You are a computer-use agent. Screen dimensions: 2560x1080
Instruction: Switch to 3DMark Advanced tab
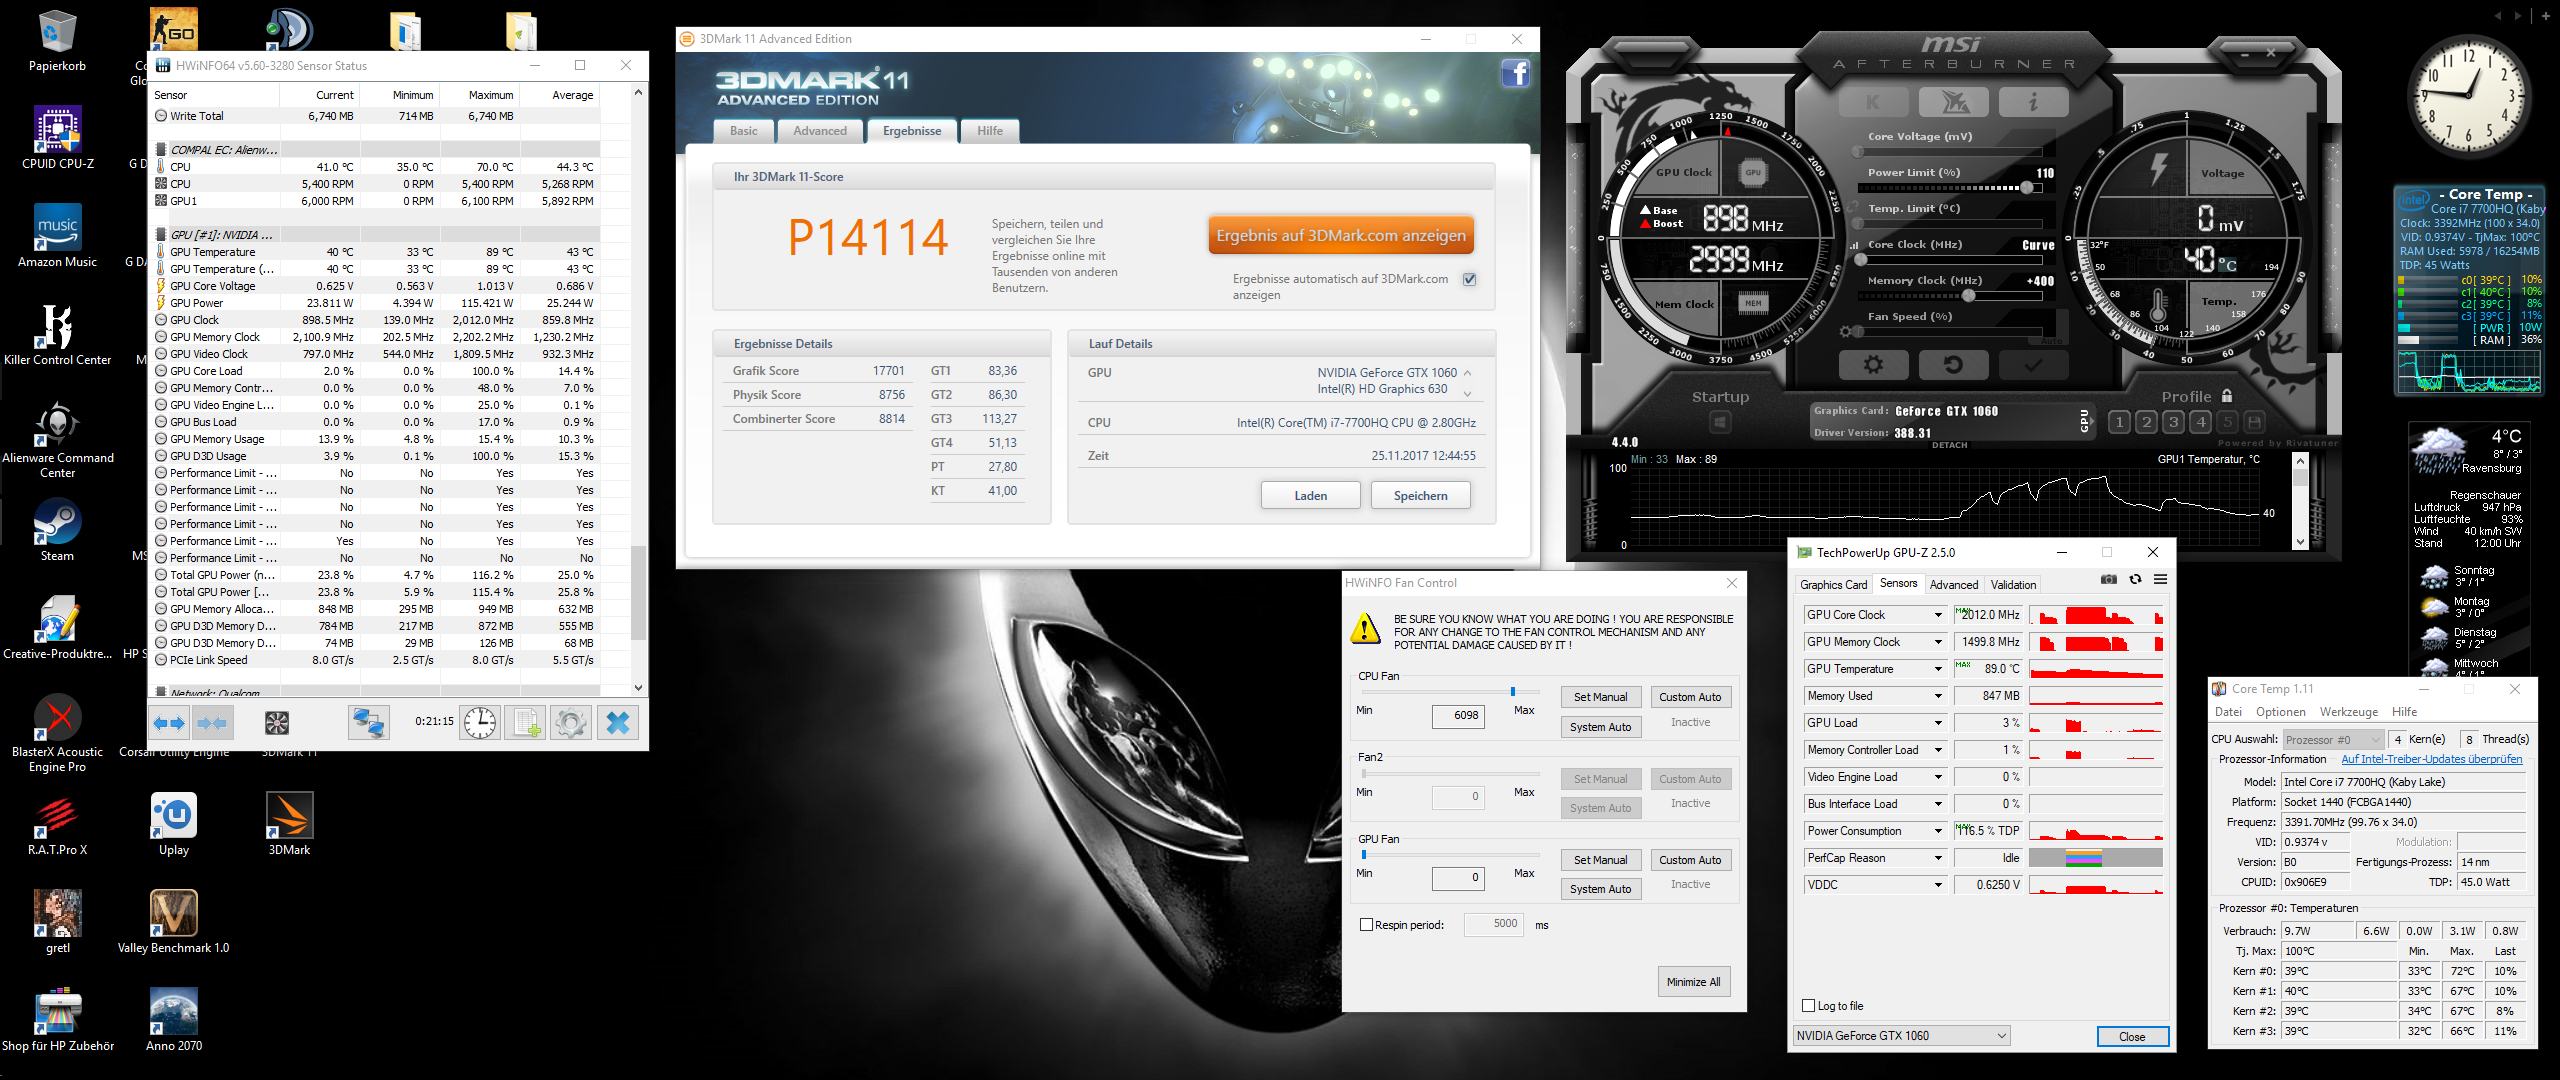coord(820,131)
